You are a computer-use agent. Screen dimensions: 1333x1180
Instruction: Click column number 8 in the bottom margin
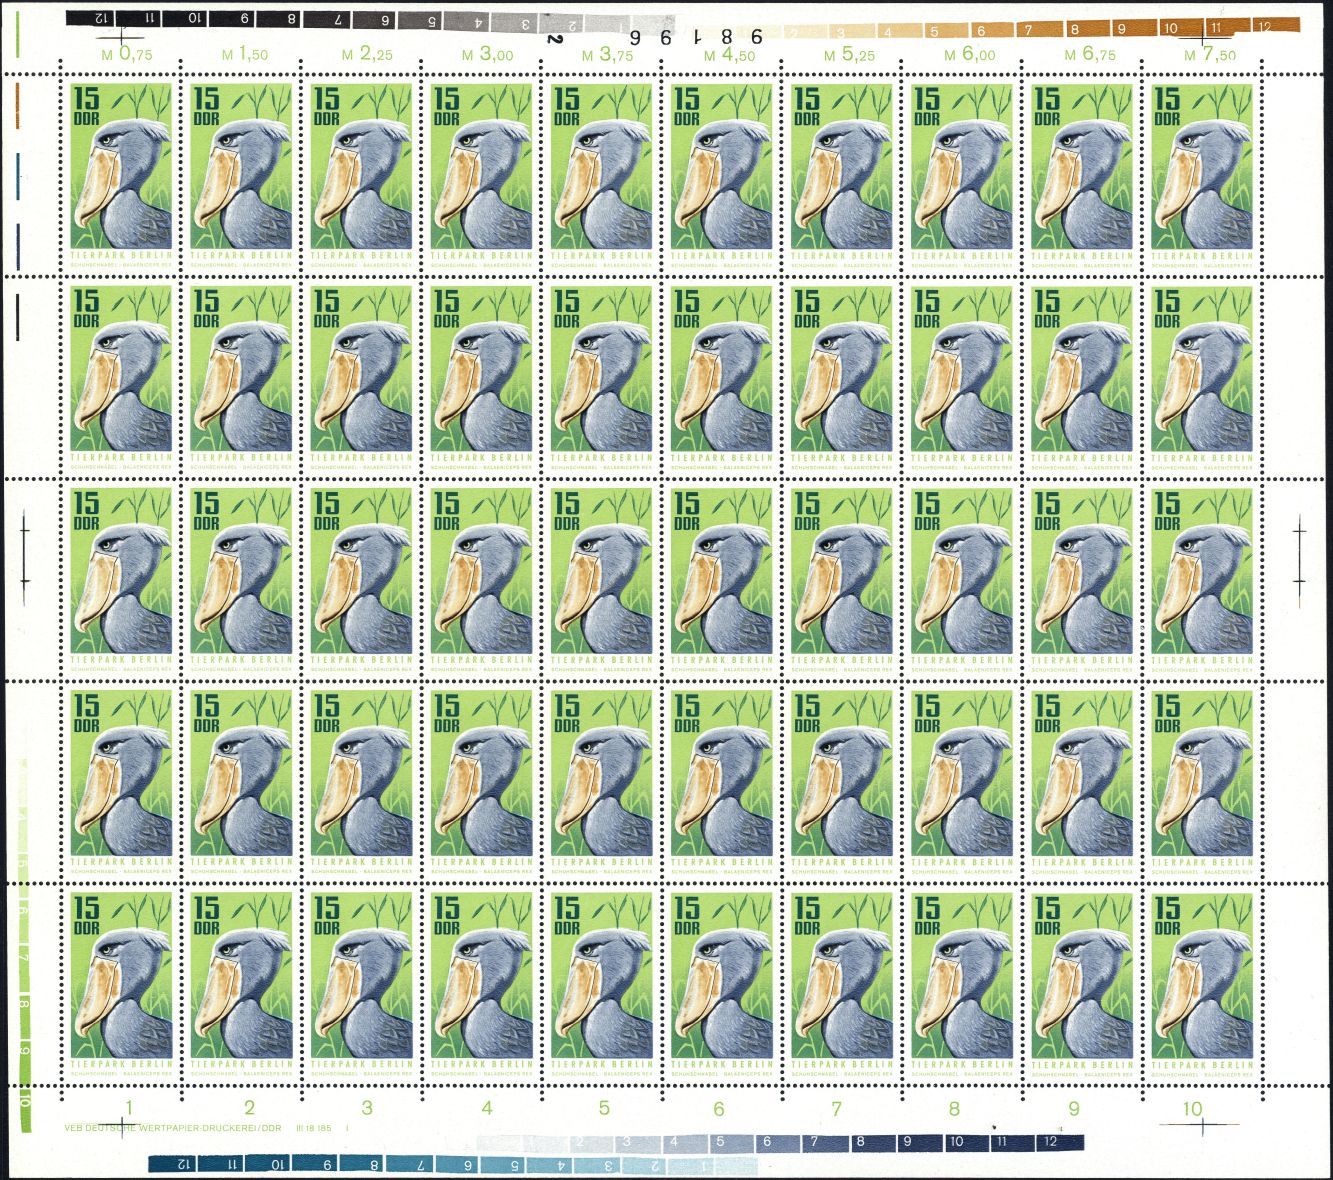pyautogui.click(x=954, y=1108)
